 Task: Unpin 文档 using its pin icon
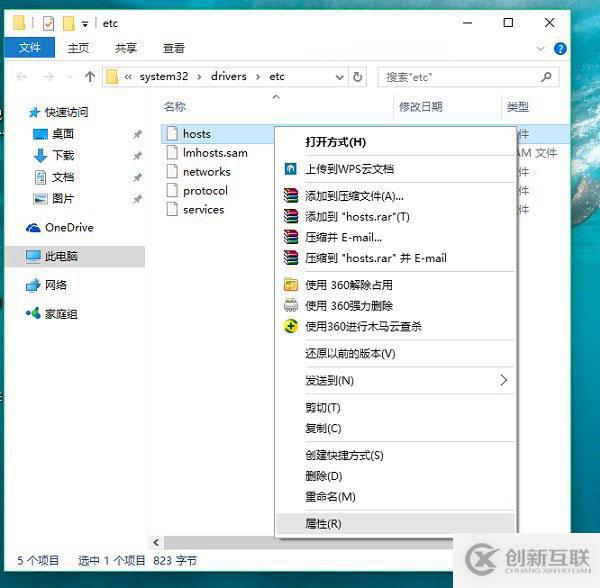(137, 178)
